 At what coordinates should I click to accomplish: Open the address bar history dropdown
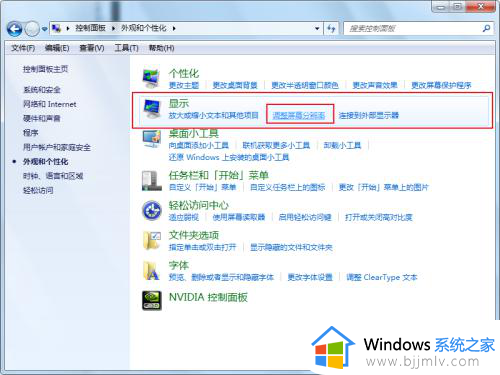[317, 29]
